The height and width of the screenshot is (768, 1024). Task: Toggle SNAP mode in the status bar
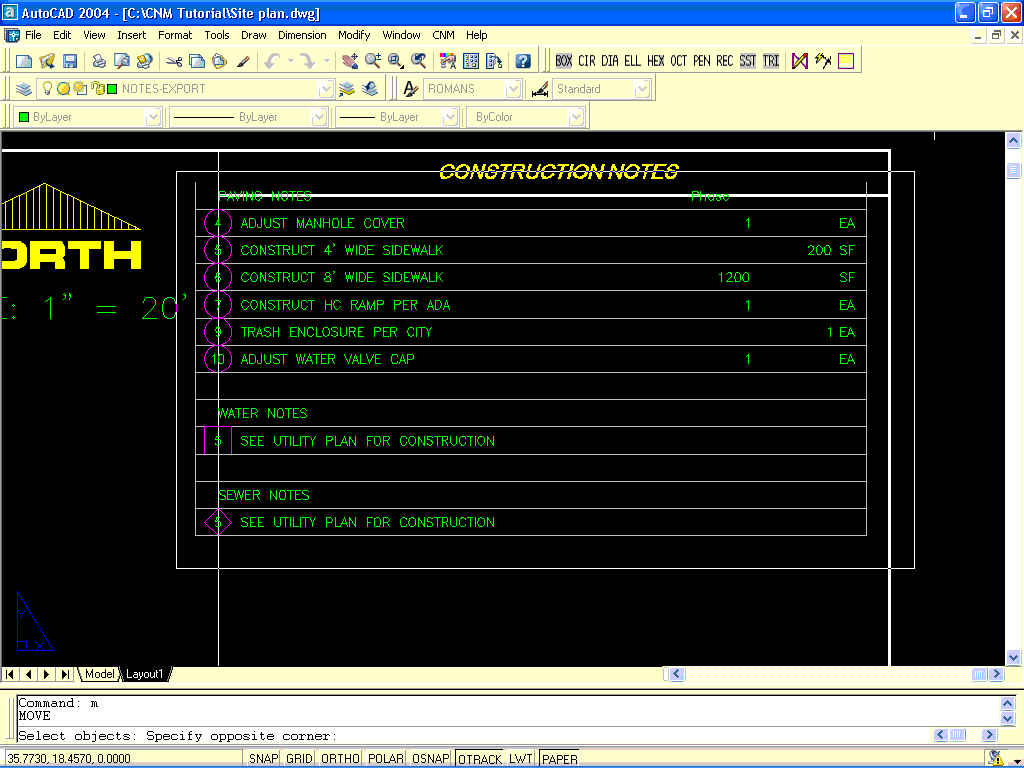tap(264, 759)
